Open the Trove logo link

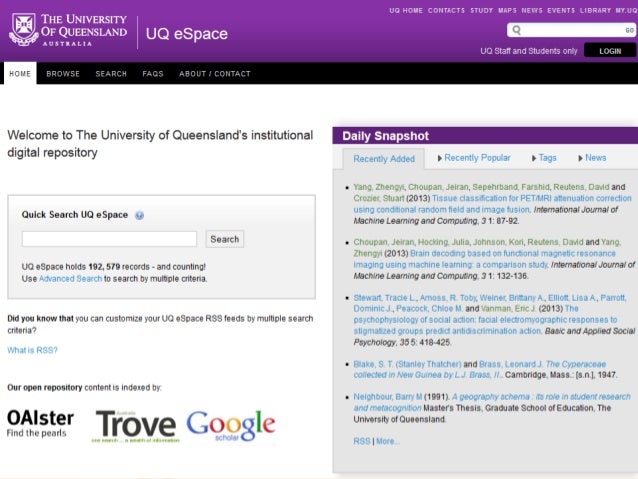135,426
